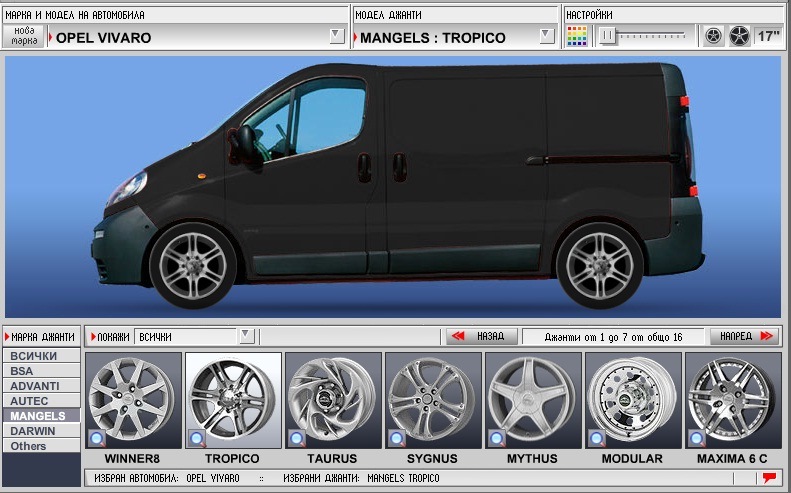Select the AUTEC wheel brand

(x=41, y=401)
